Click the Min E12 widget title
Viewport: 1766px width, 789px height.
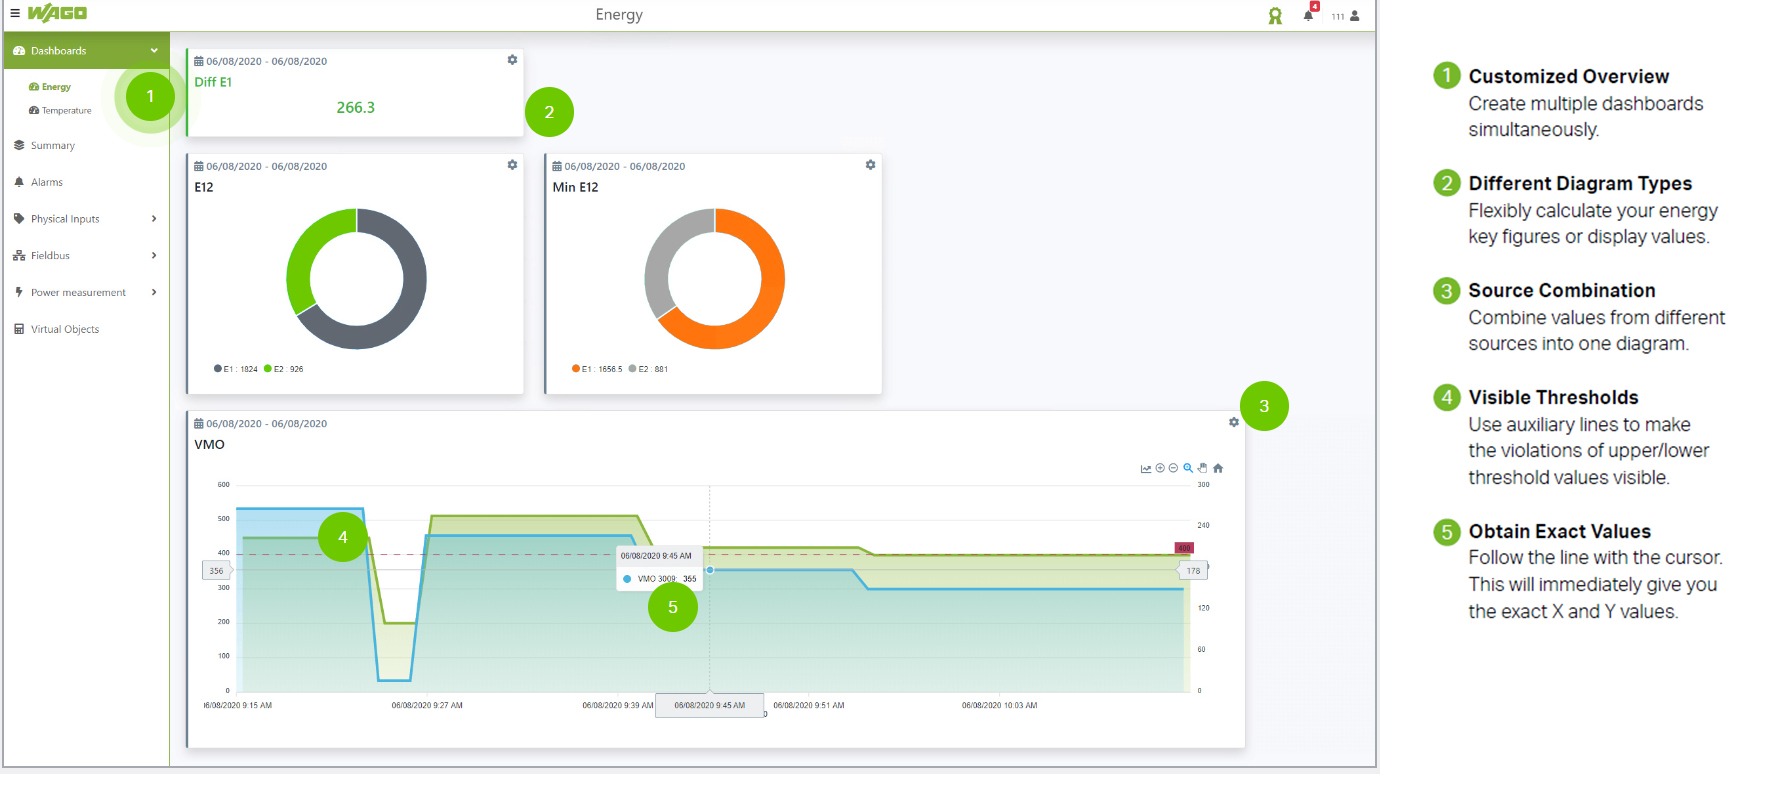pyautogui.click(x=576, y=187)
